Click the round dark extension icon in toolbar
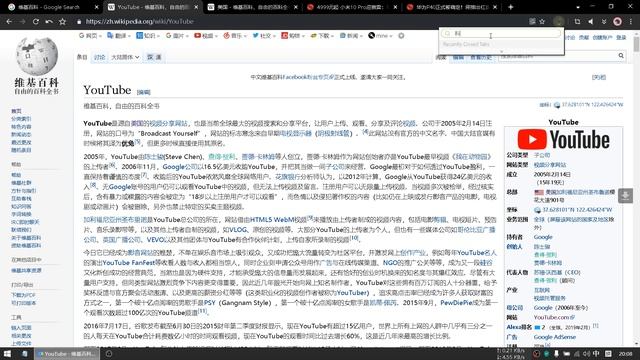The height and width of the screenshot is (360, 640). (558, 21)
